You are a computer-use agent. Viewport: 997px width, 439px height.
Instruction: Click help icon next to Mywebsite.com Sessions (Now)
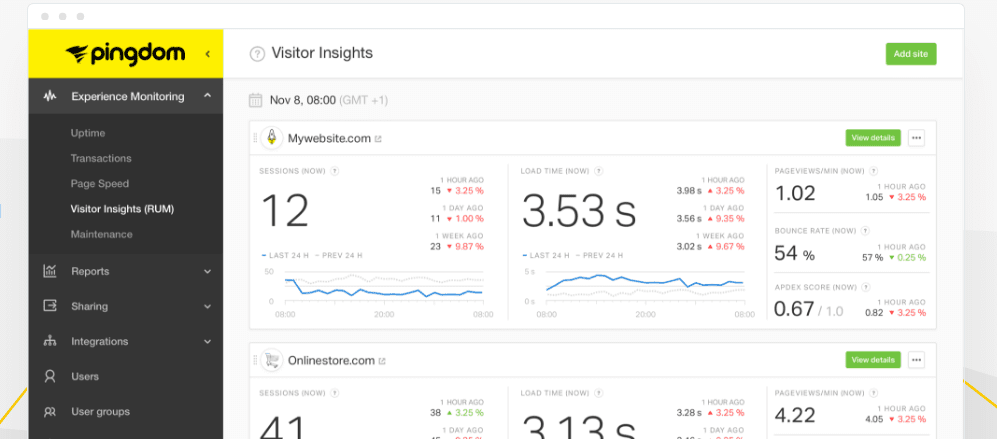334,171
